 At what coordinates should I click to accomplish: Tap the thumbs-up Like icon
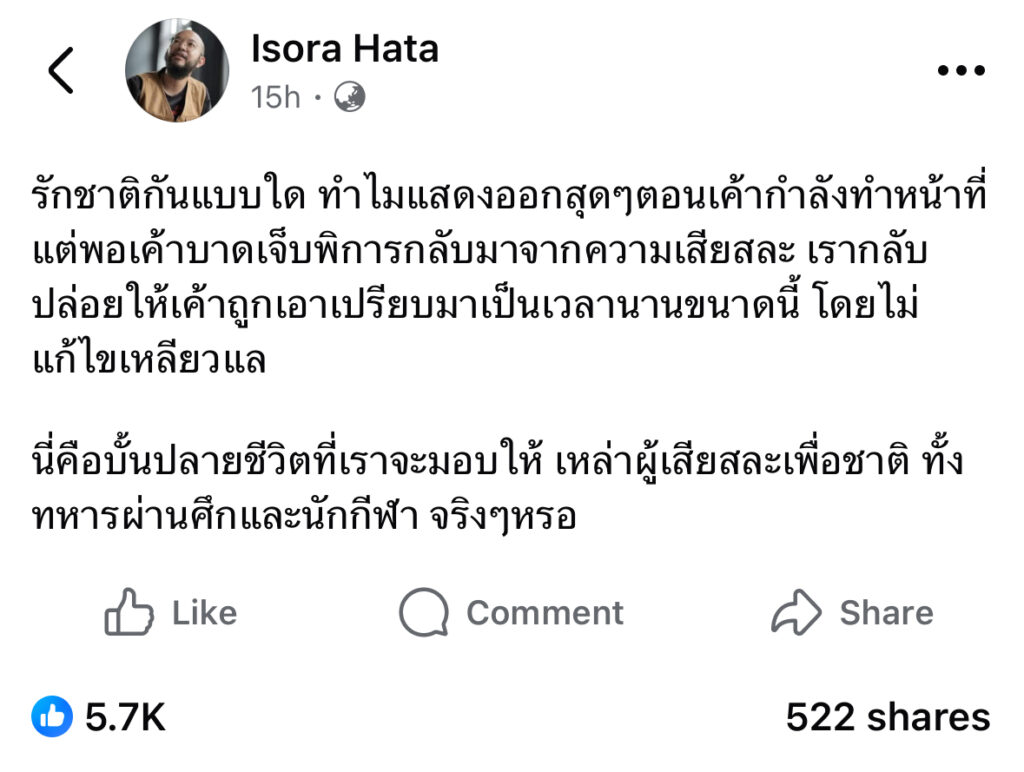pyautogui.click(x=129, y=612)
